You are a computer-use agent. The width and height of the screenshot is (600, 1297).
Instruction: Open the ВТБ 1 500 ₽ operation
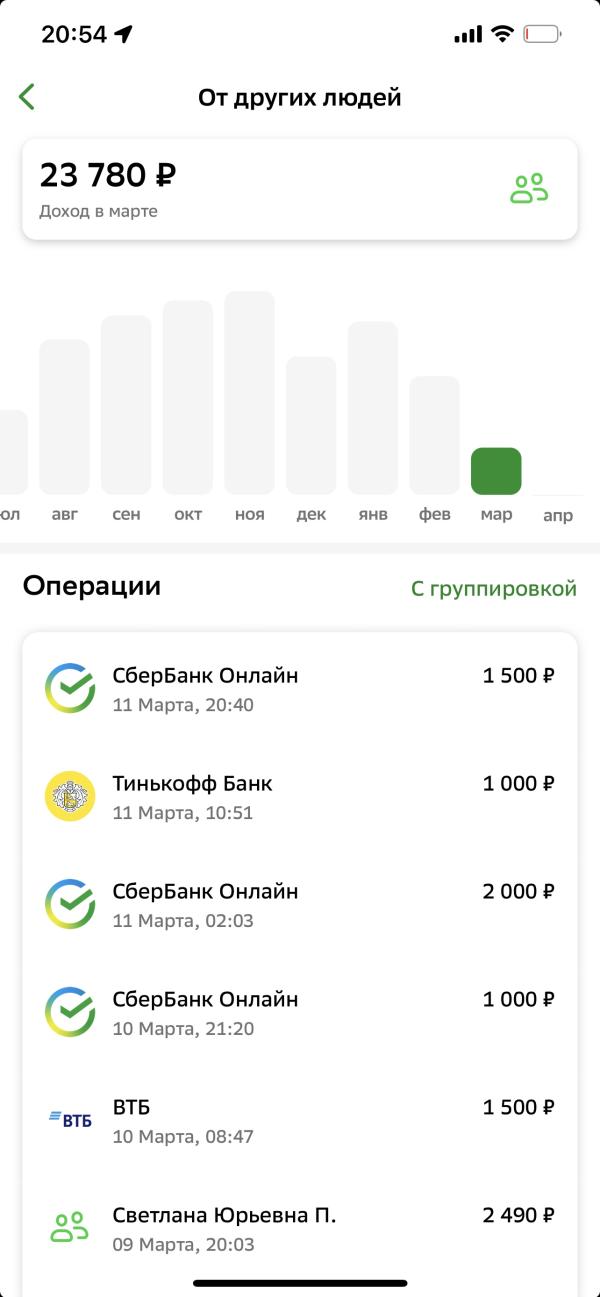click(300, 1120)
